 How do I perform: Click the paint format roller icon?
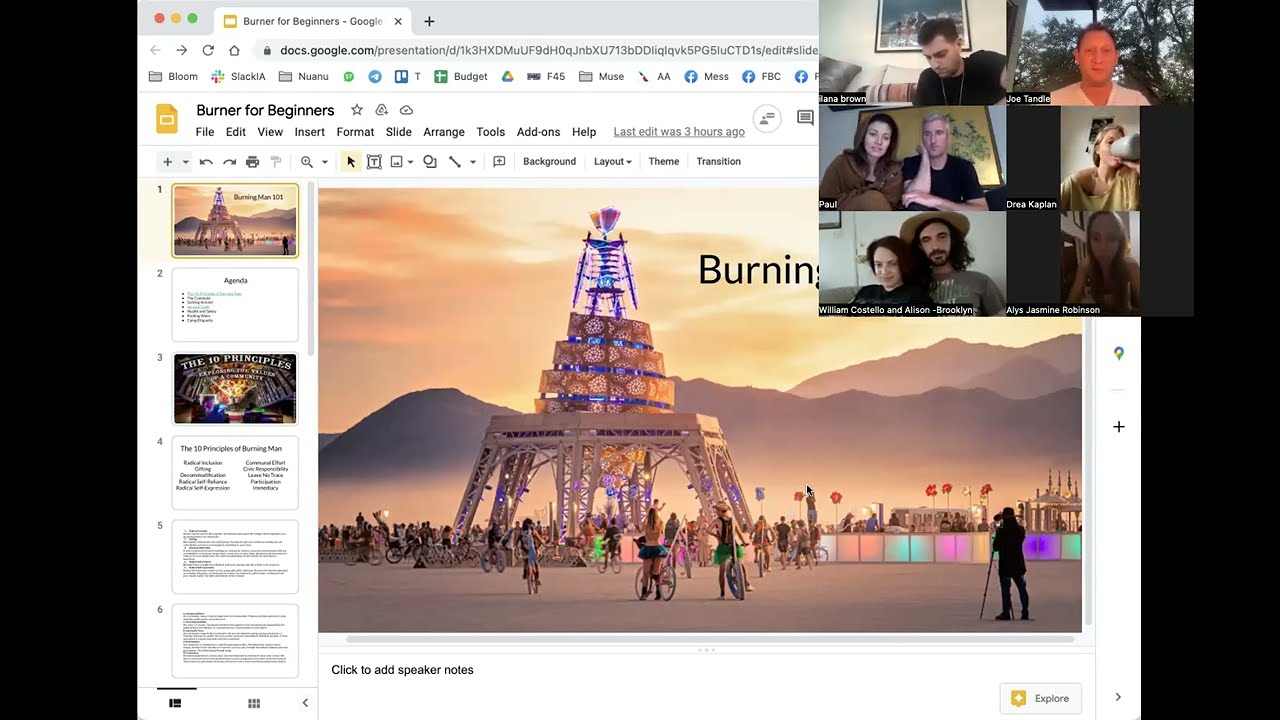tap(276, 162)
